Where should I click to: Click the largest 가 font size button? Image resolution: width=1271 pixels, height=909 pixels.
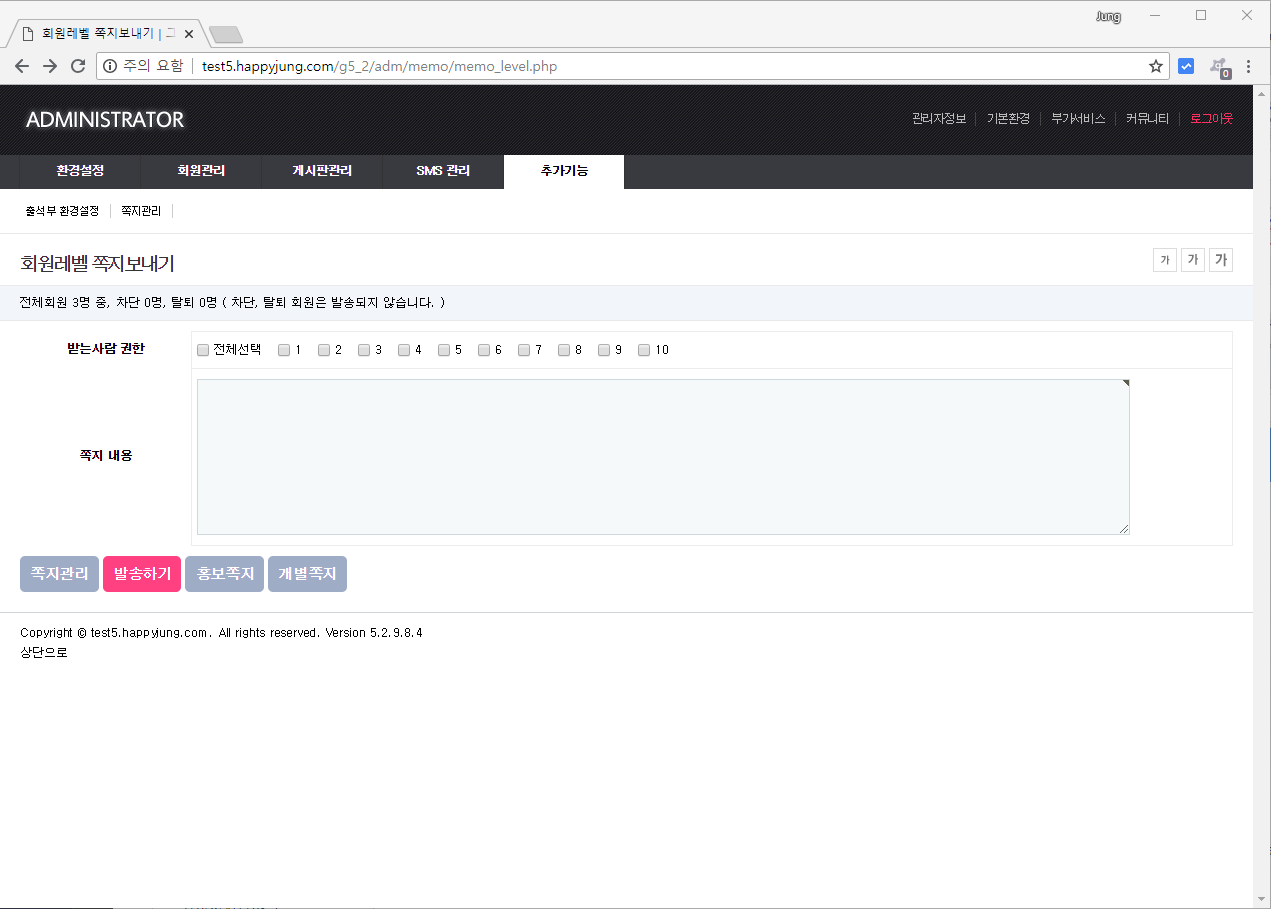tap(1220, 260)
